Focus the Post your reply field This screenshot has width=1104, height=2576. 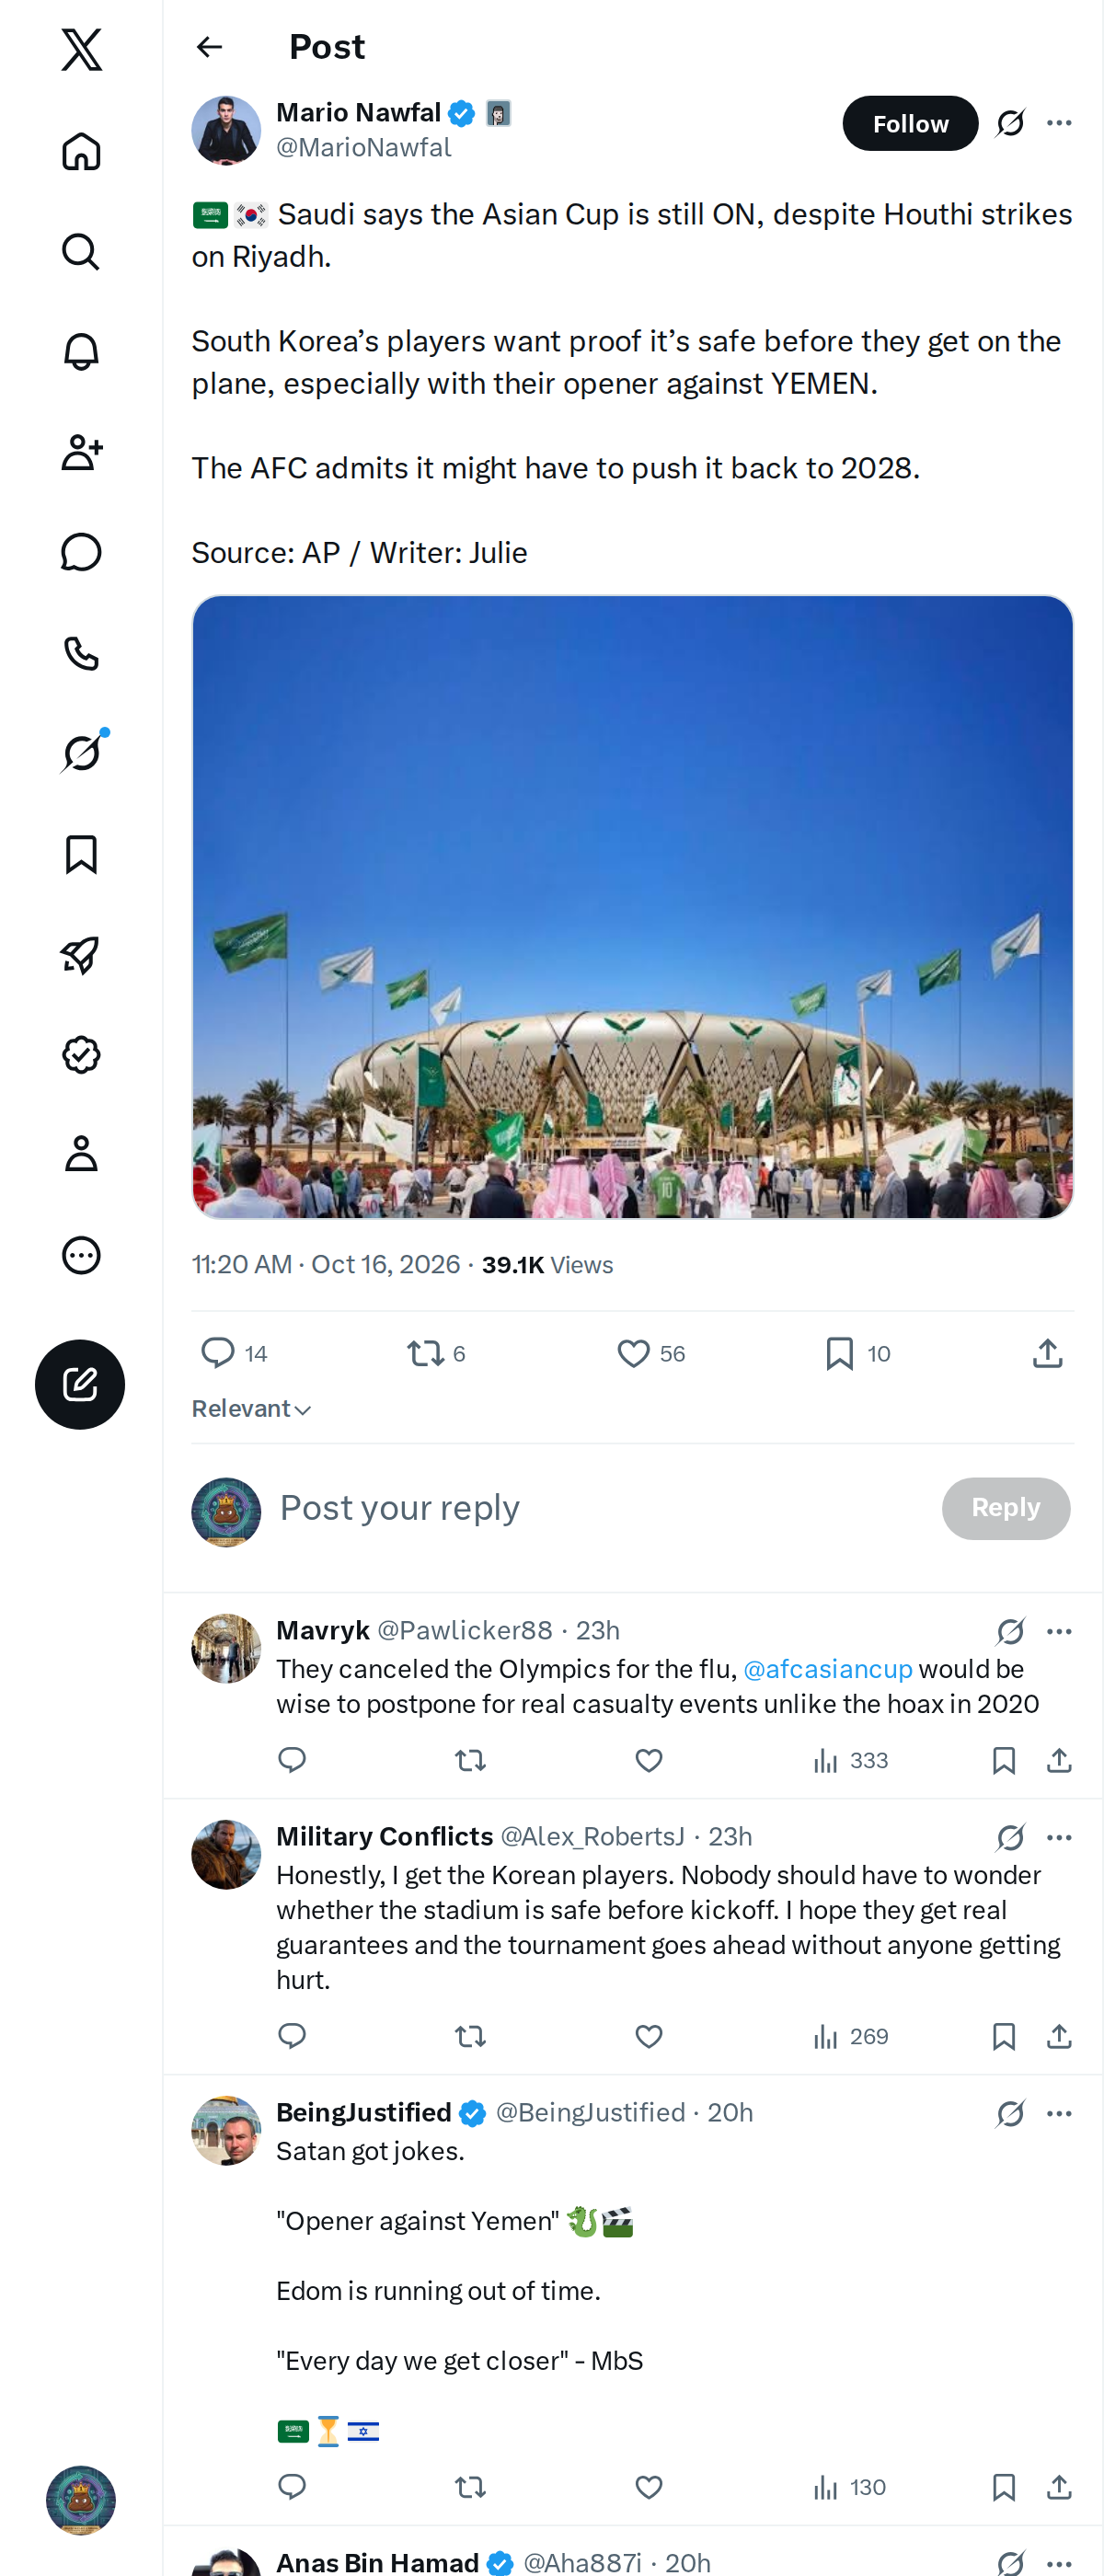[x=600, y=1508]
